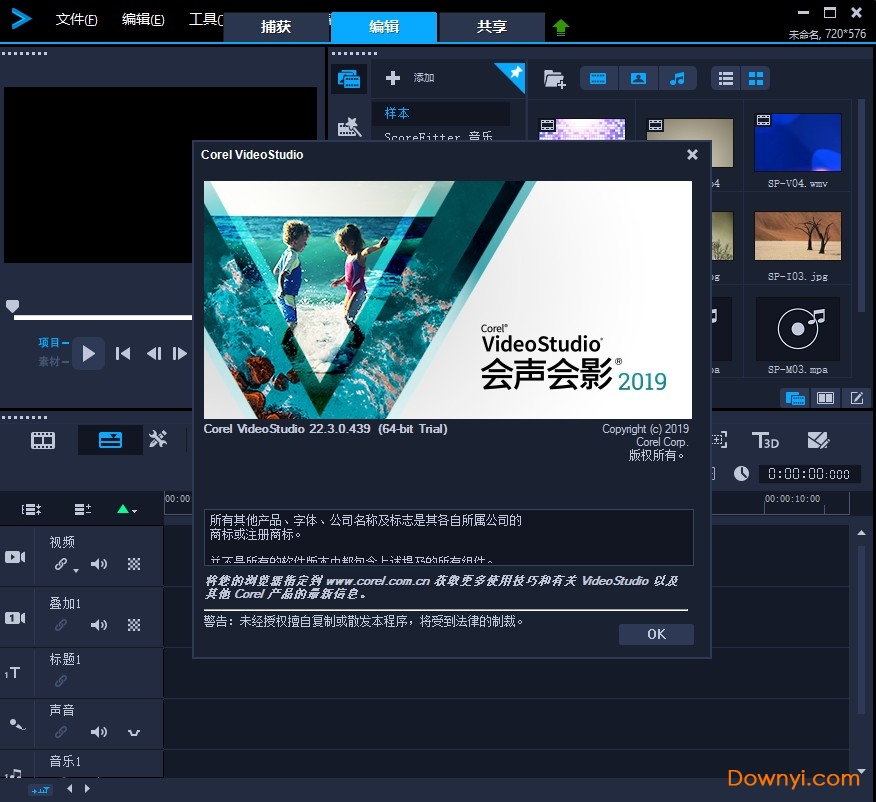This screenshot has width=876, height=802.
Task: Switch library to thumbnail grid view
Action: point(756,78)
